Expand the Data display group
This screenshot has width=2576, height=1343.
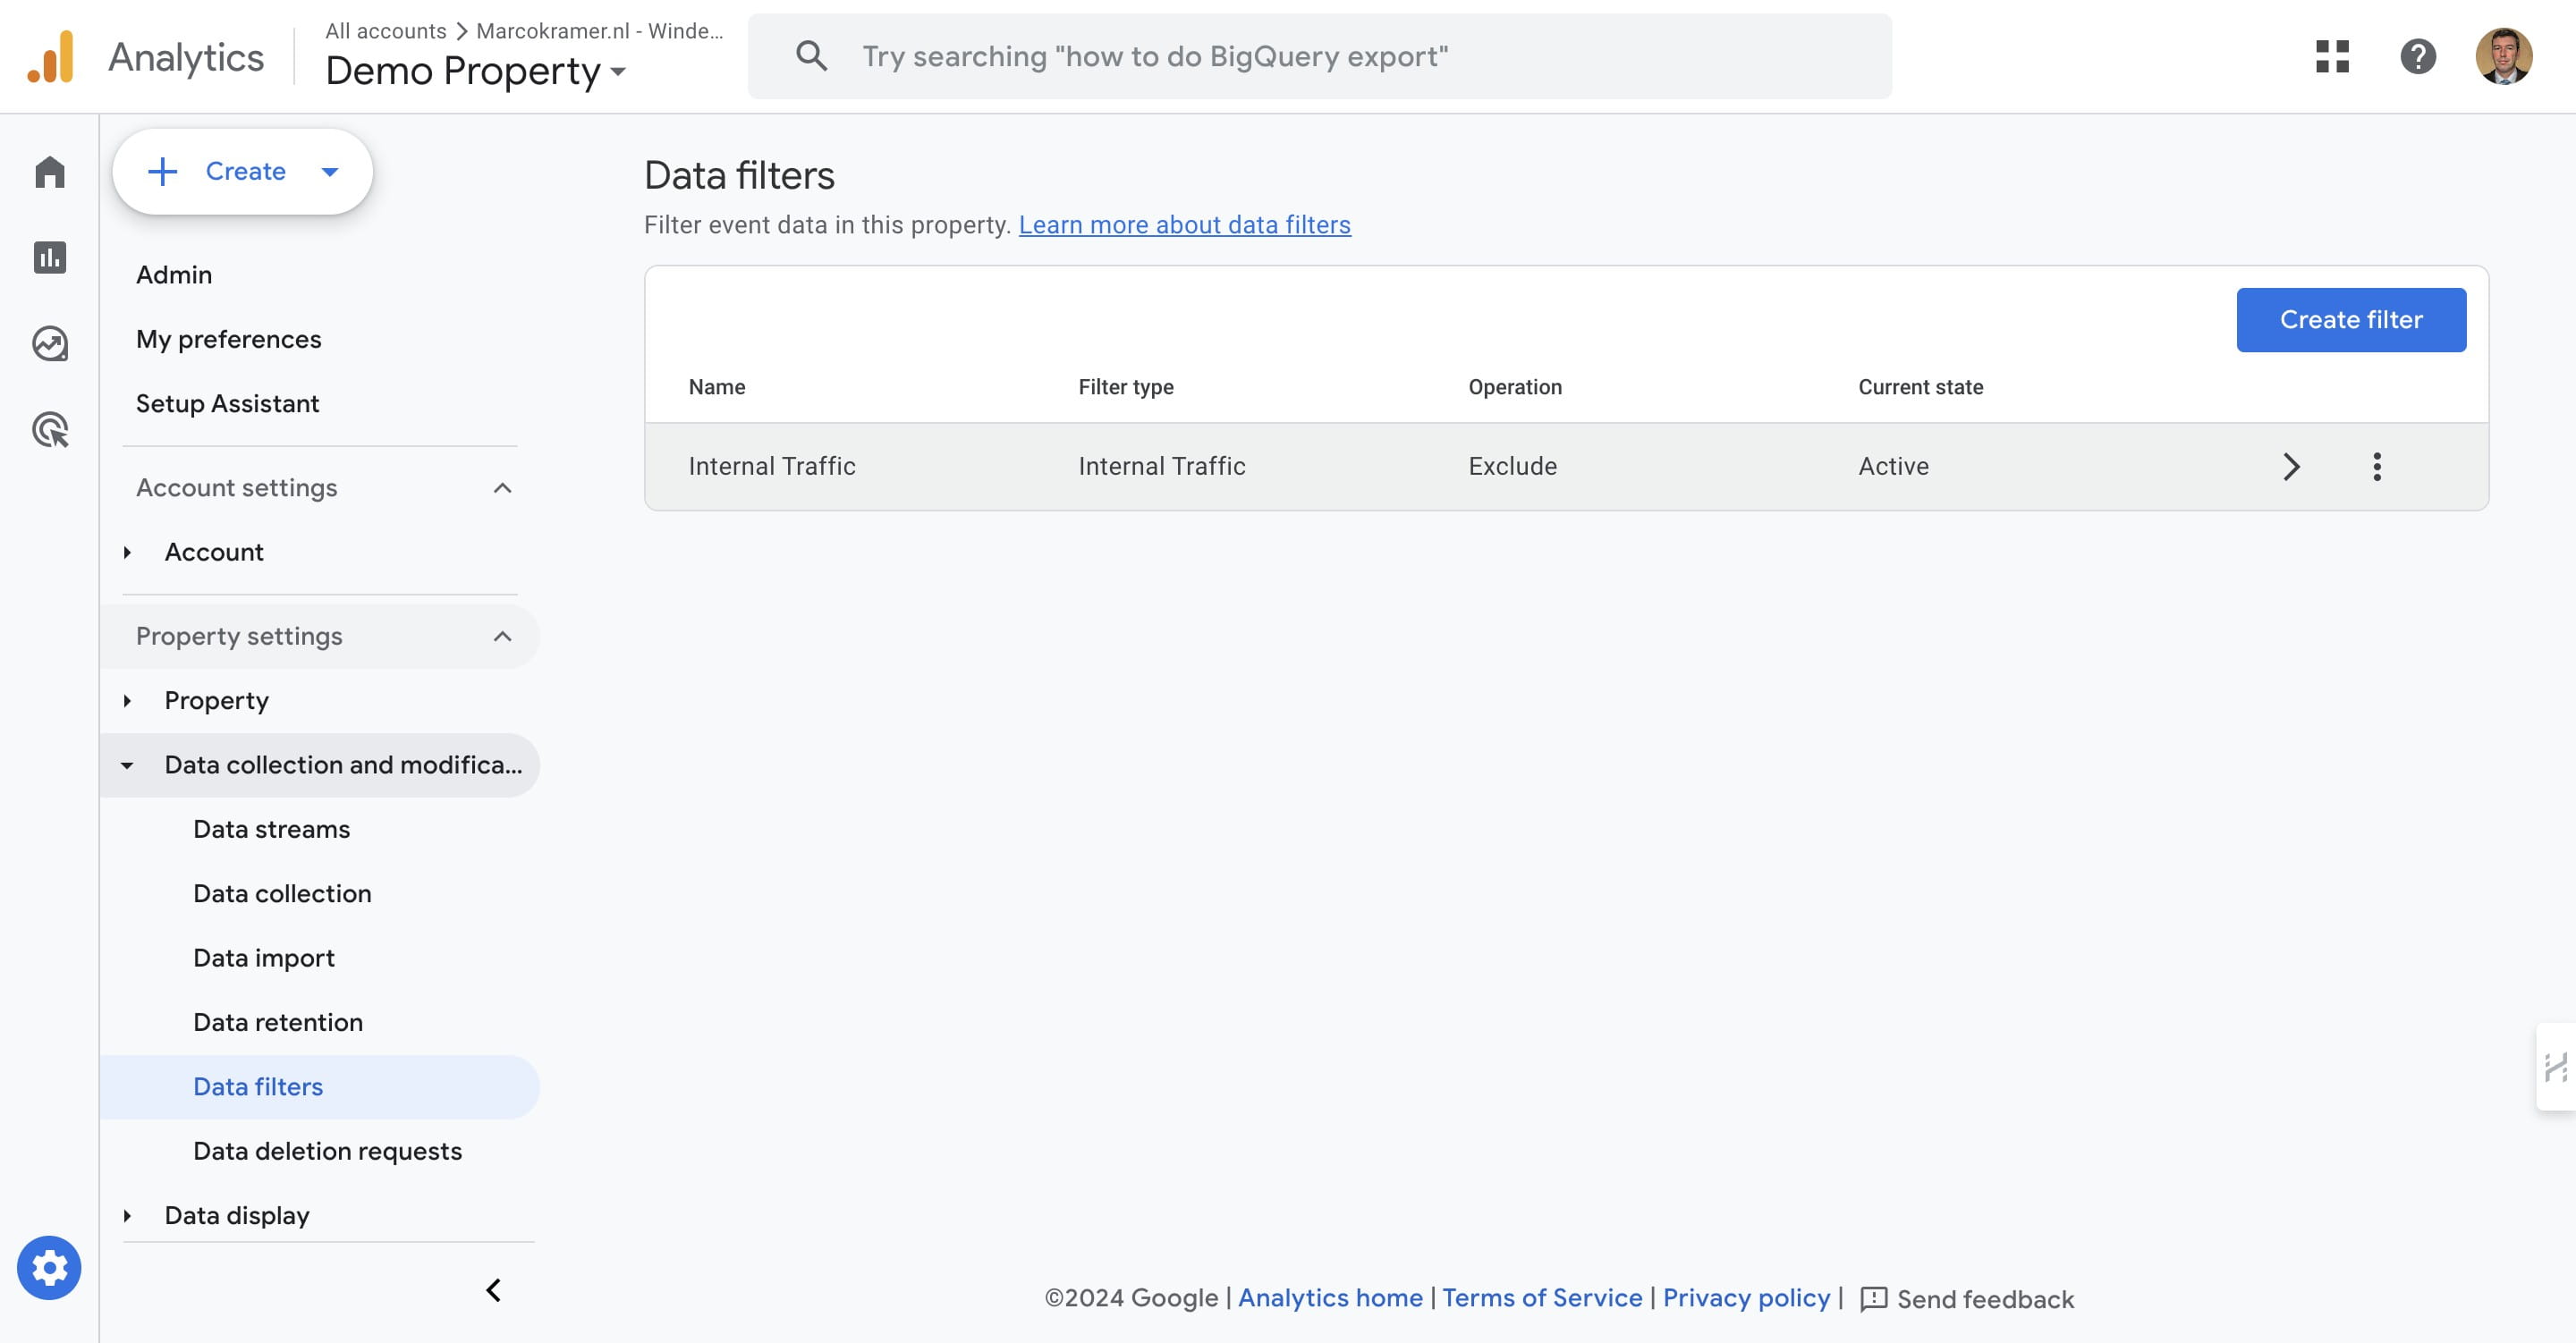point(127,1216)
